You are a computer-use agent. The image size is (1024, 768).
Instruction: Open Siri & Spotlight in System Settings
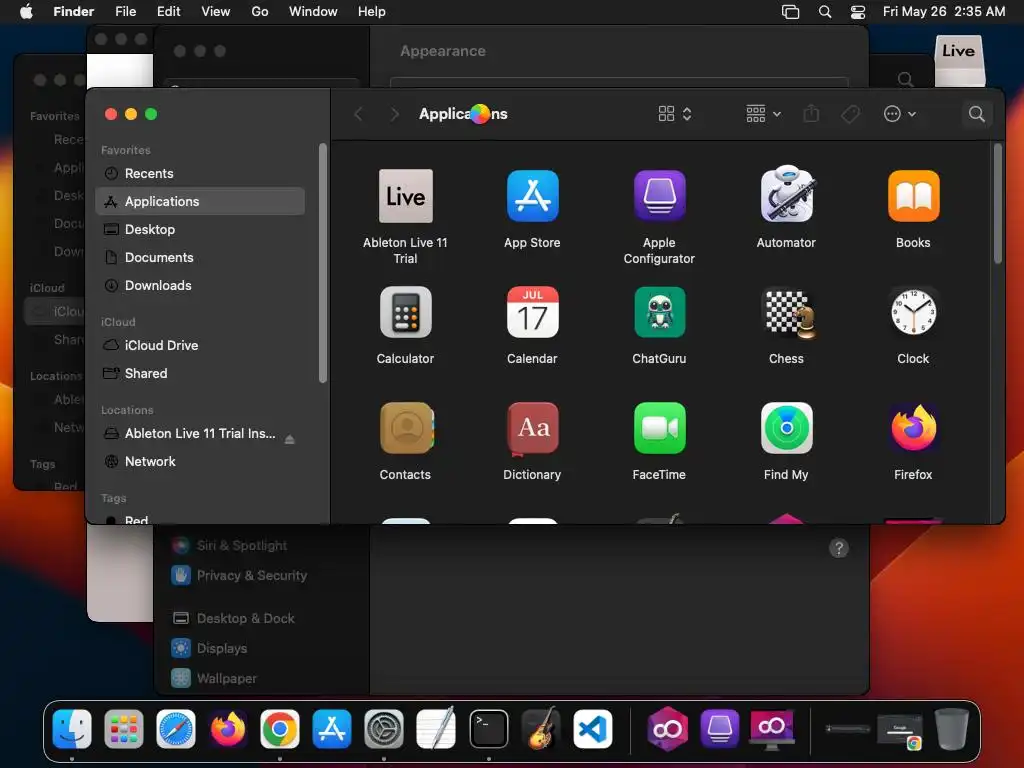pos(229,545)
